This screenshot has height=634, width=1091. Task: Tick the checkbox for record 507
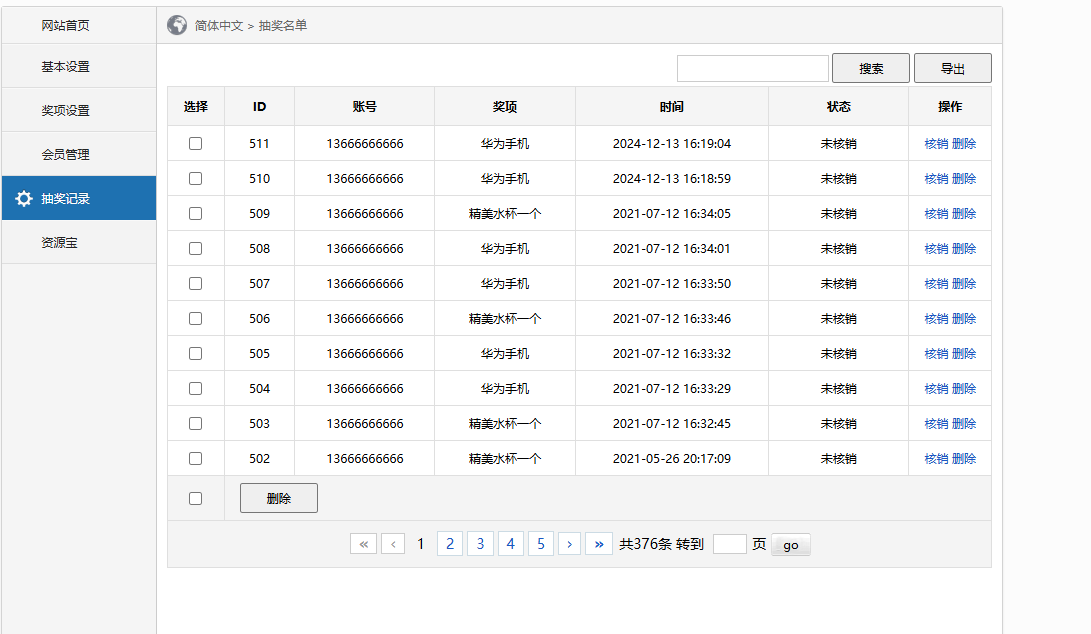[196, 283]
